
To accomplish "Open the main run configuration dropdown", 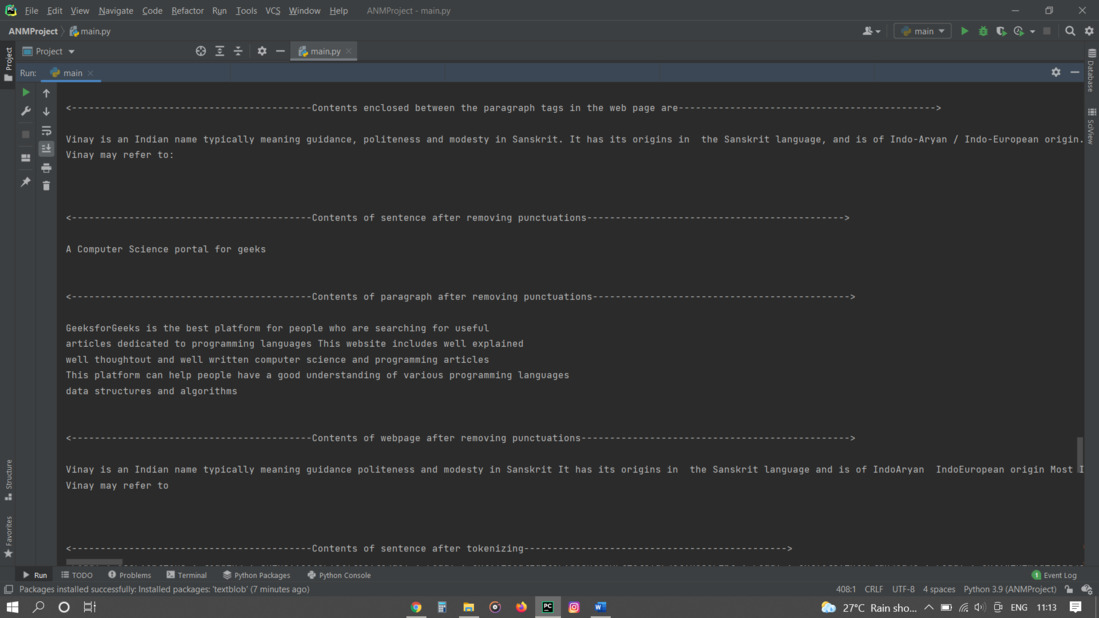I will coord(922,31).
